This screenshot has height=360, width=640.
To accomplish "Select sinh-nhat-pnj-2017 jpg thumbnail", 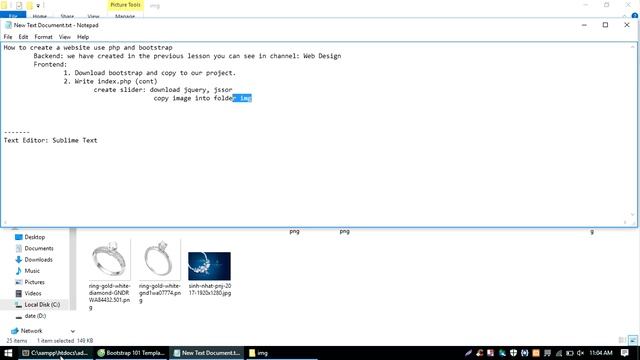I will tap(209, 266).
